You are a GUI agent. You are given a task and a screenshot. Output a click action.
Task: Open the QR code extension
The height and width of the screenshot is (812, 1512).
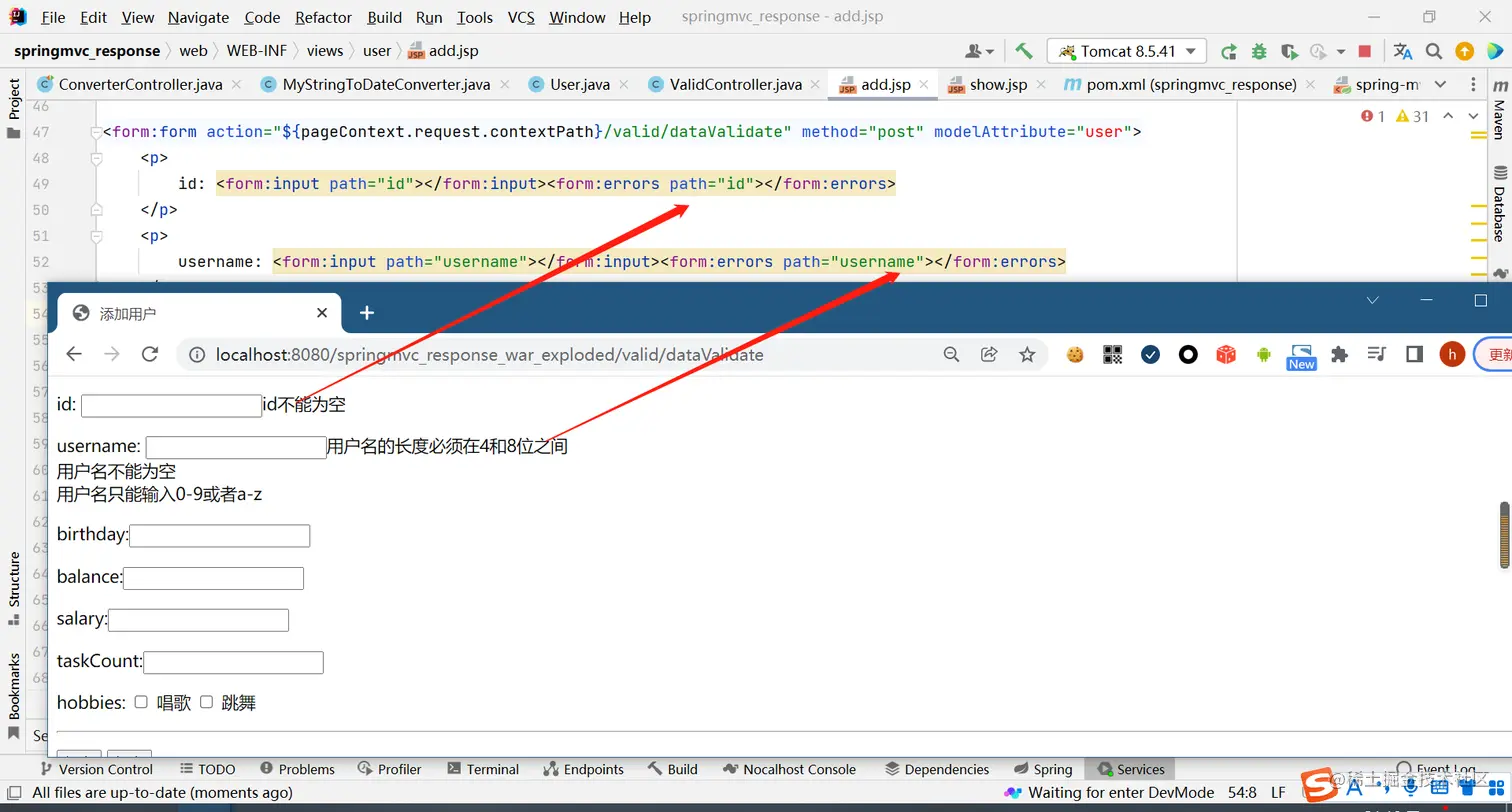[x=1112, y=354]
